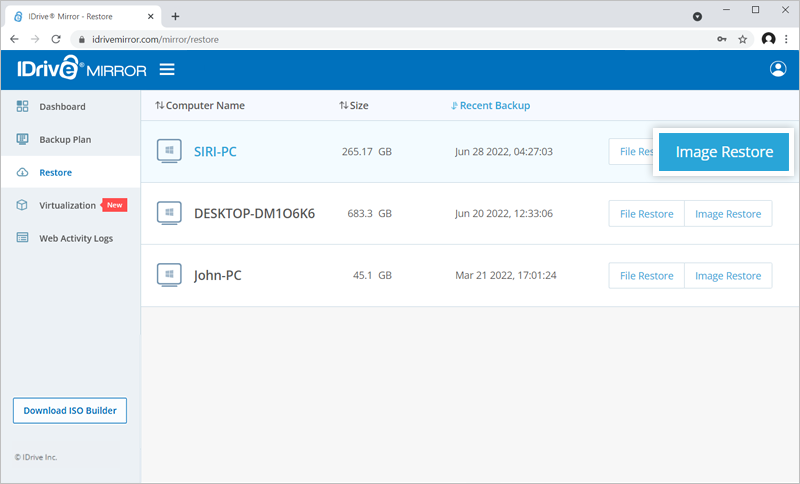Click the Web Activity Logs list icon
The height and width of the screenshot is (484, 800).
pos(22,238)
